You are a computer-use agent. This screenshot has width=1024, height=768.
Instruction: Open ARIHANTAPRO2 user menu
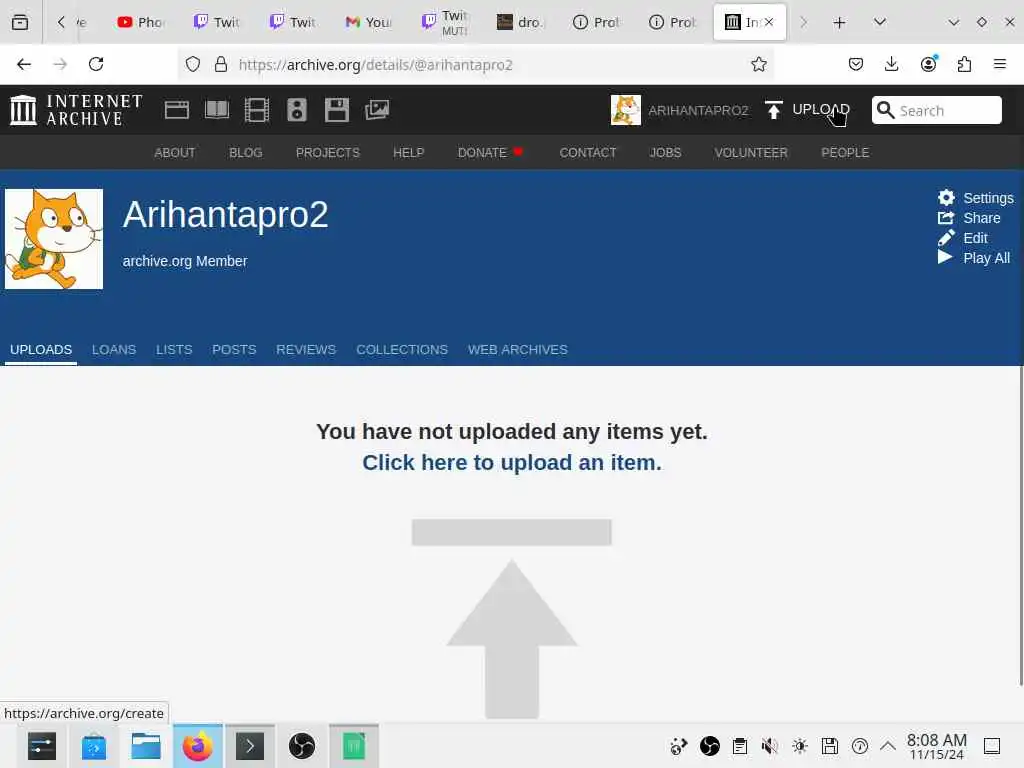679,110
